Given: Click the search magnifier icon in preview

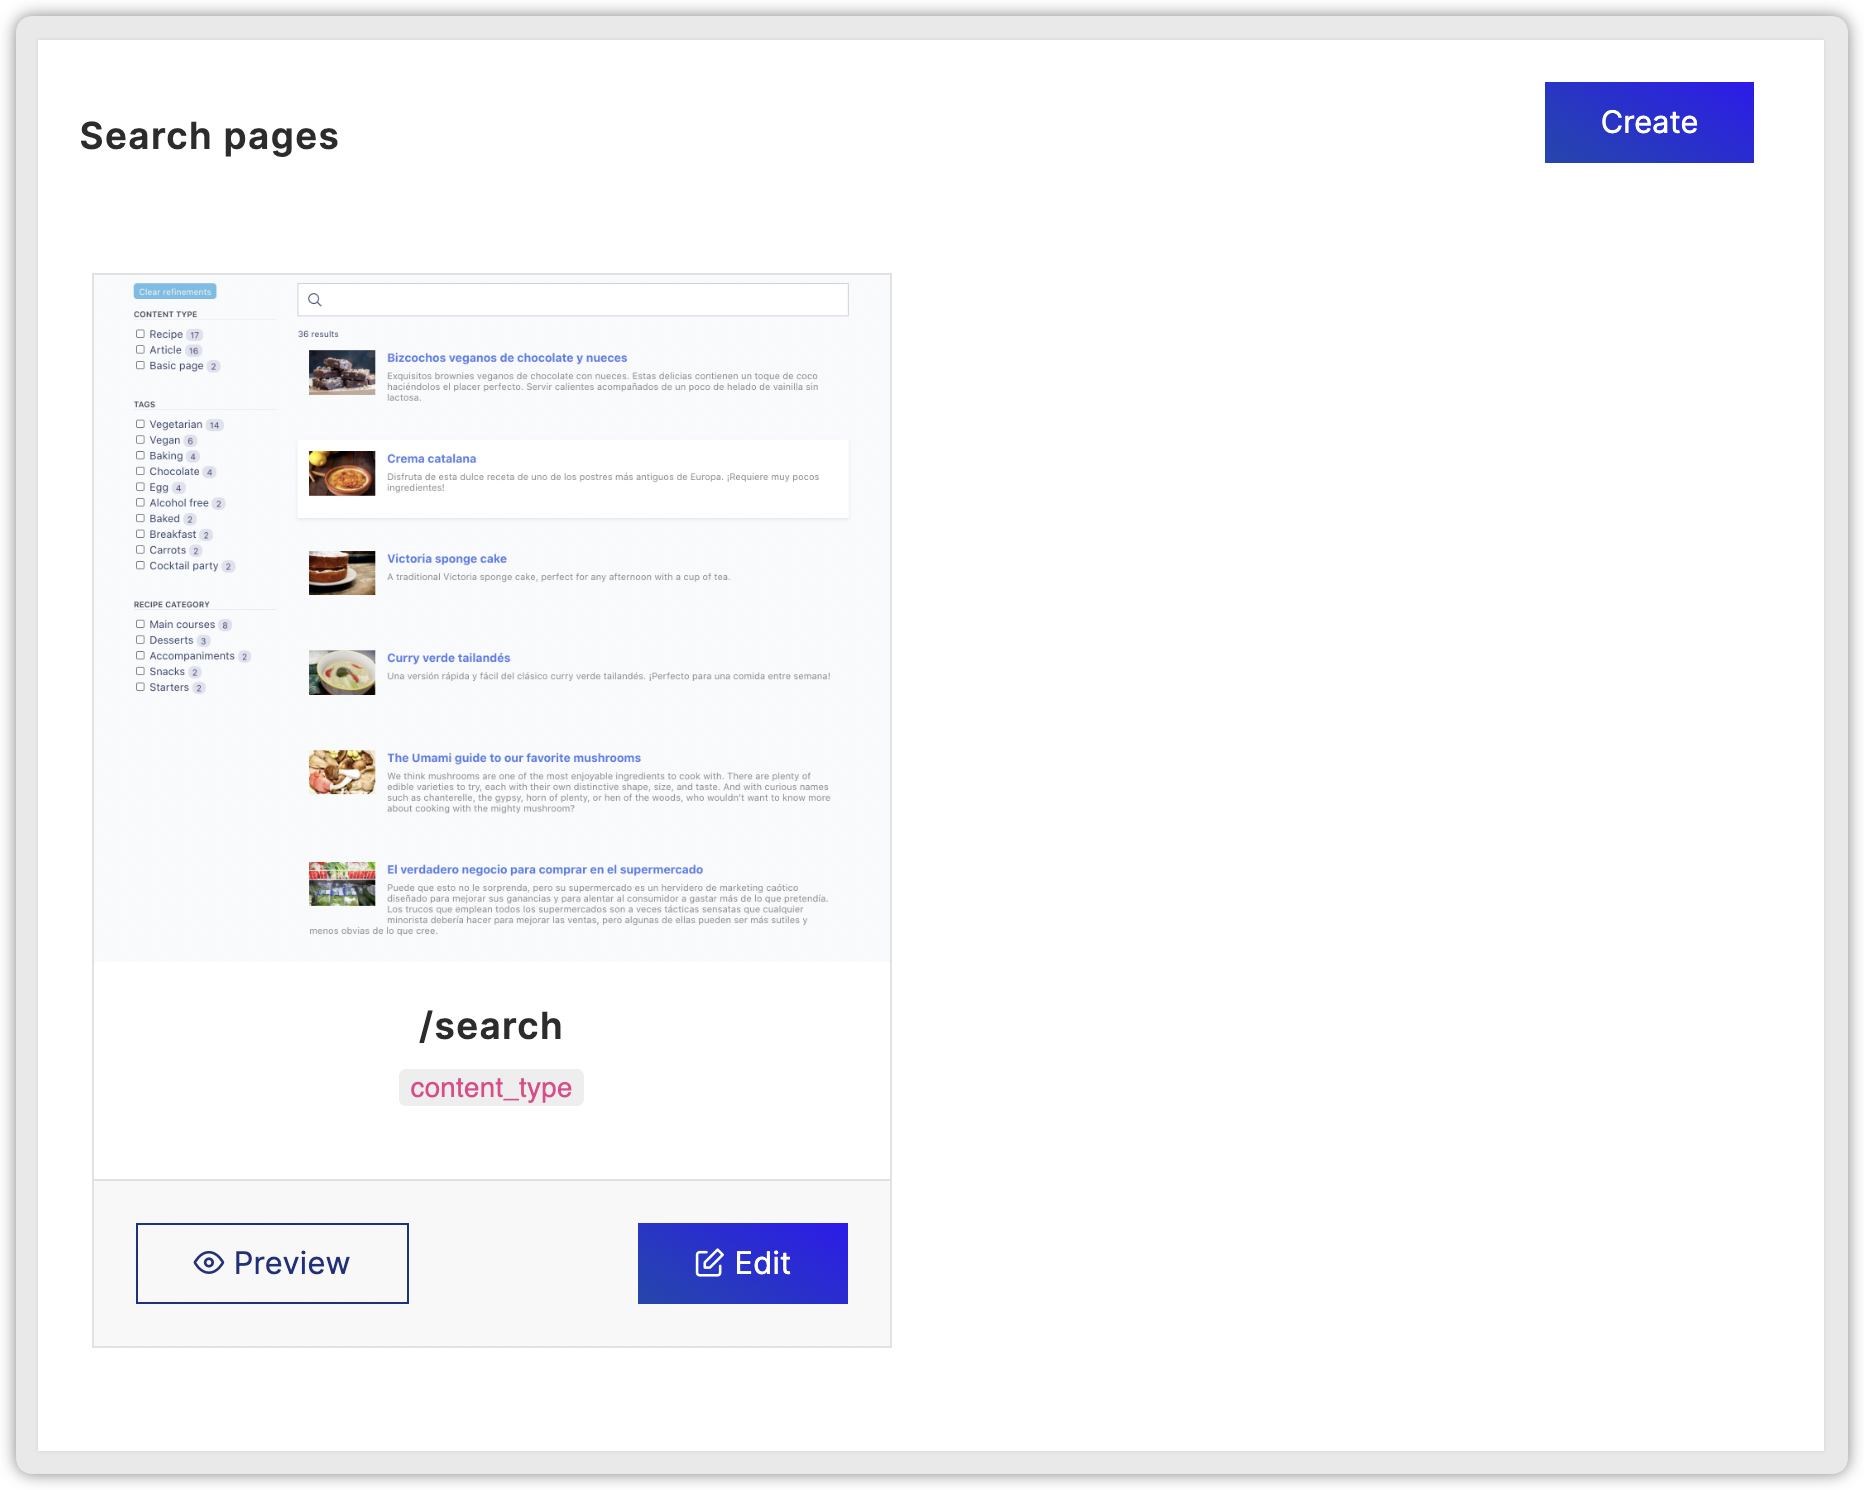Looking at the screenshot, I should [315, 300].
